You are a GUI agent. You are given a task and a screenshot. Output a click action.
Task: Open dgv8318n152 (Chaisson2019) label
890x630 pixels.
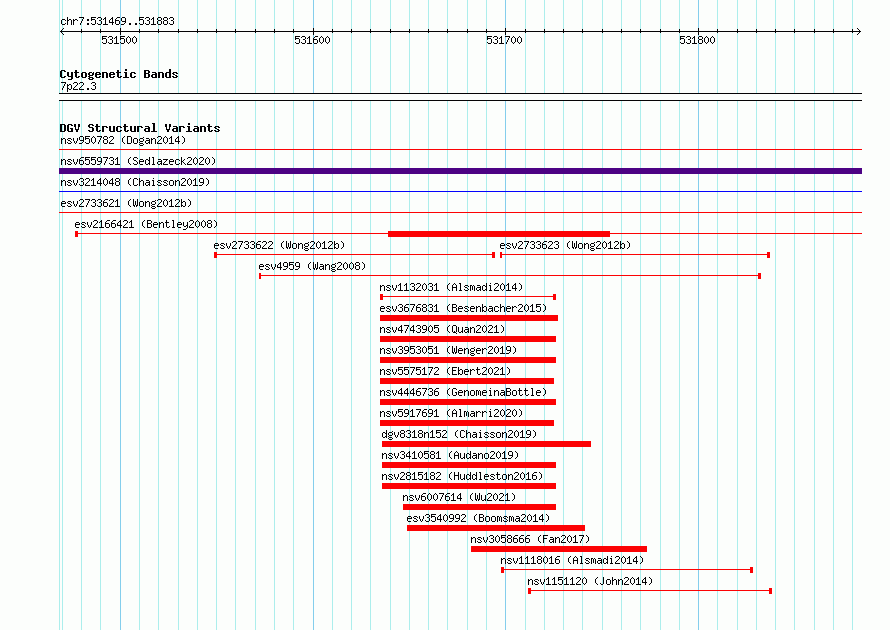click(x=459, y=434)
